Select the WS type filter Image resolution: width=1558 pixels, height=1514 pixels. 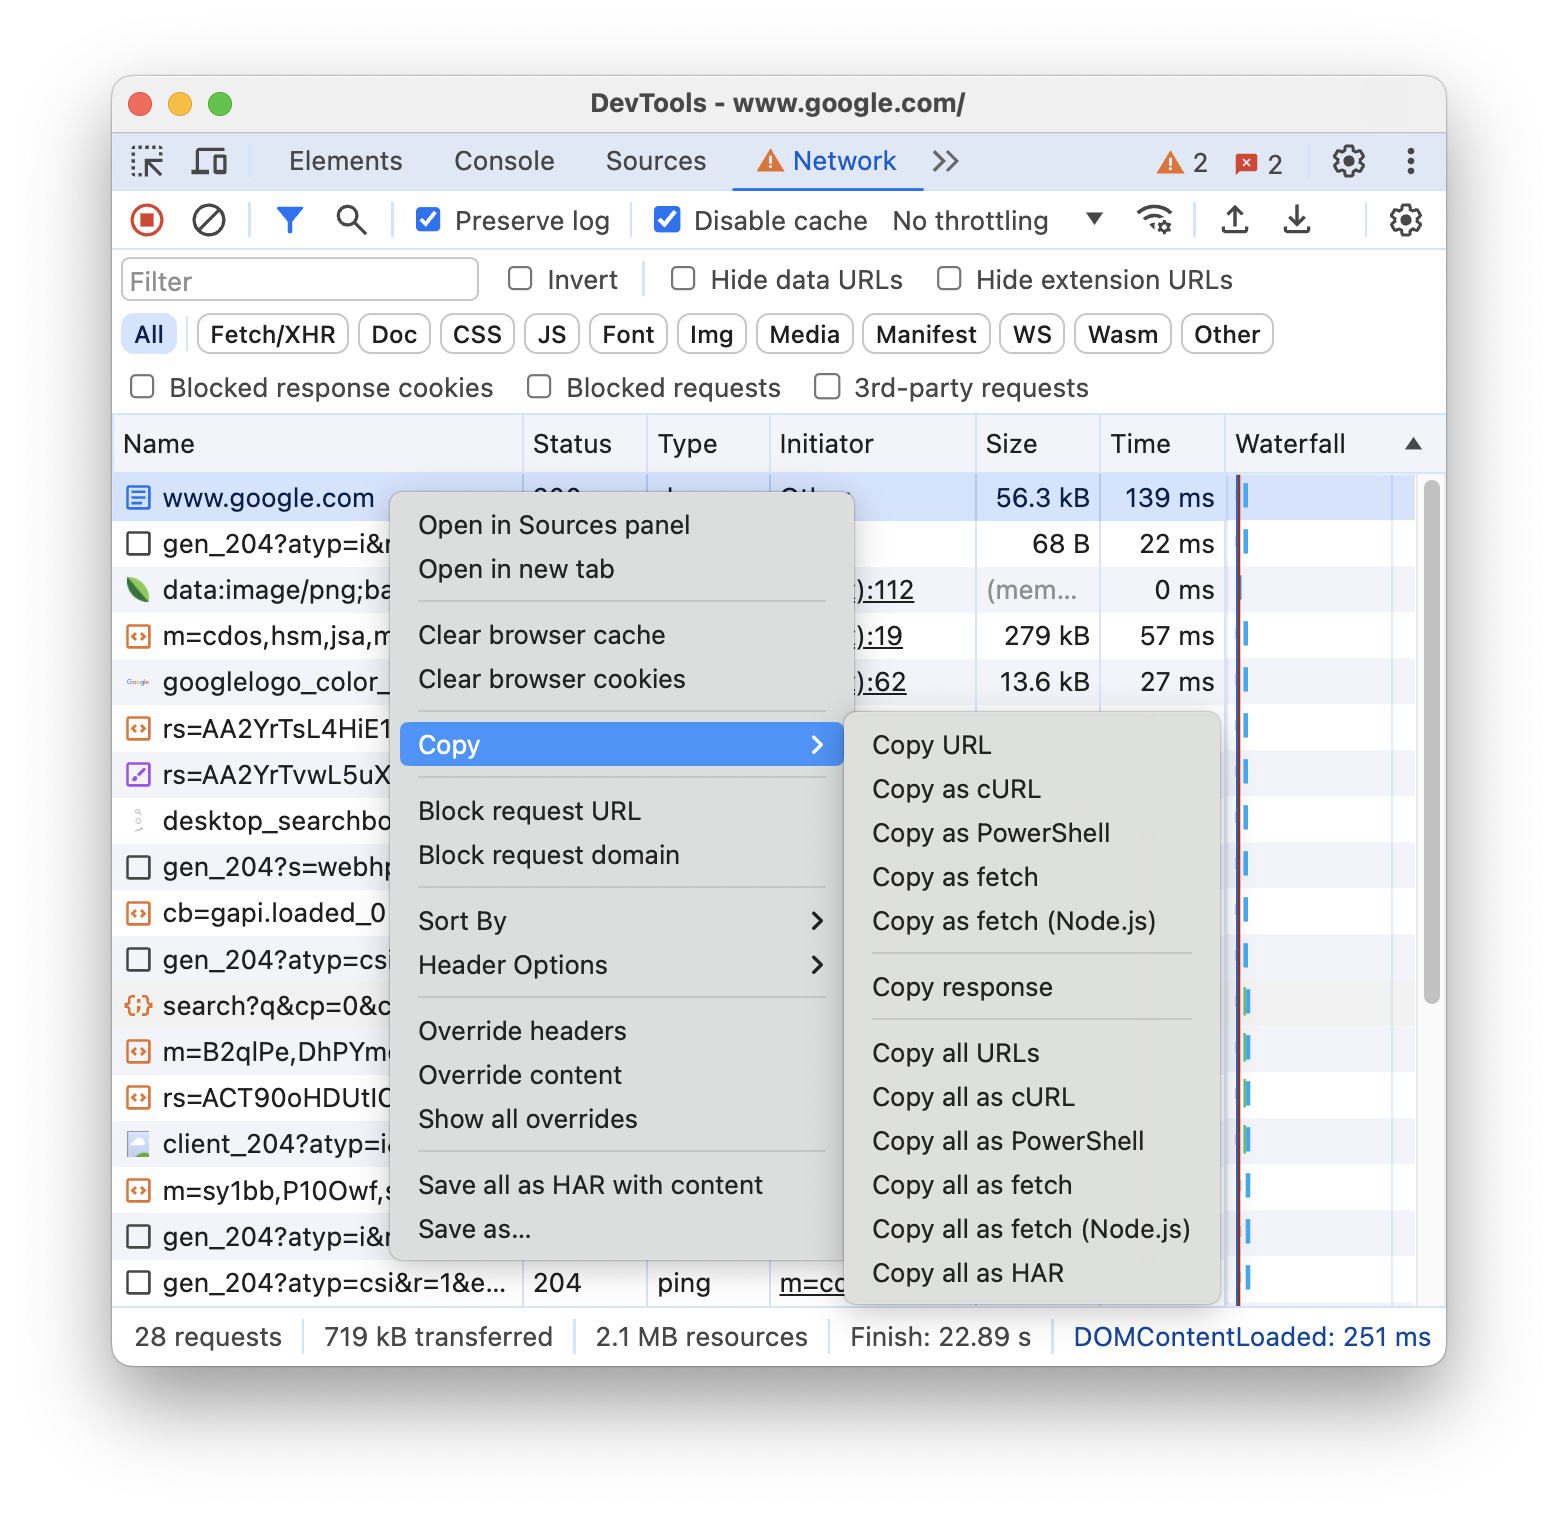1032,334
